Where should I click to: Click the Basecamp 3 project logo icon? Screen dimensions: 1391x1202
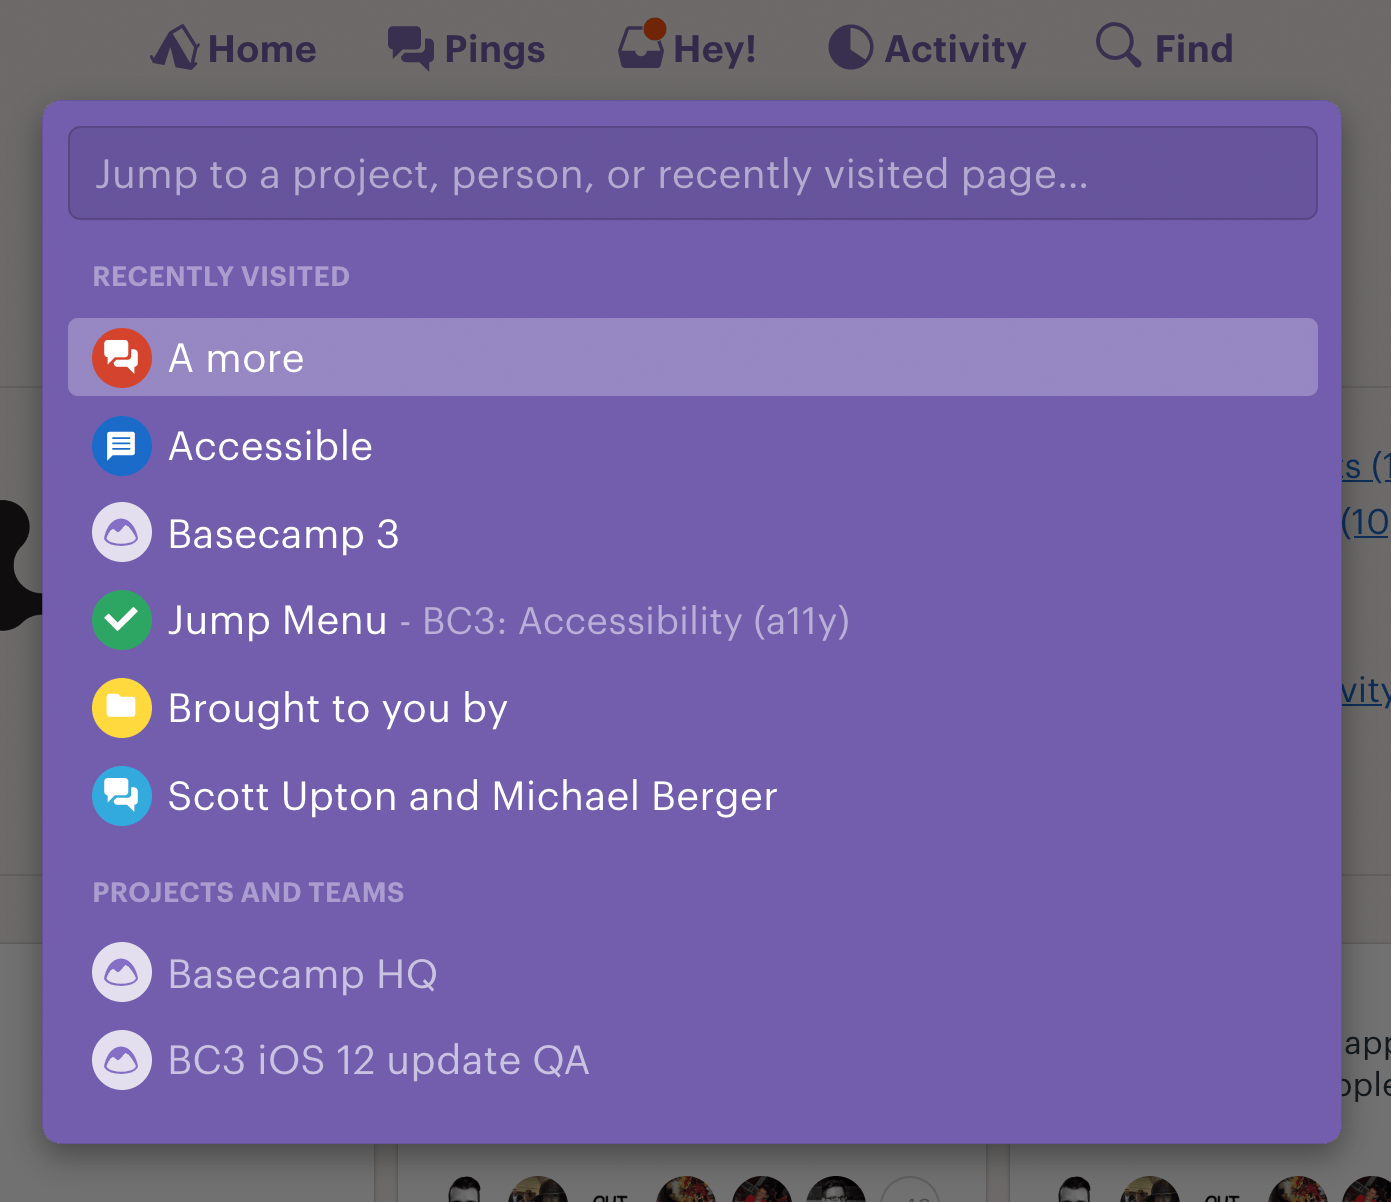122,532
